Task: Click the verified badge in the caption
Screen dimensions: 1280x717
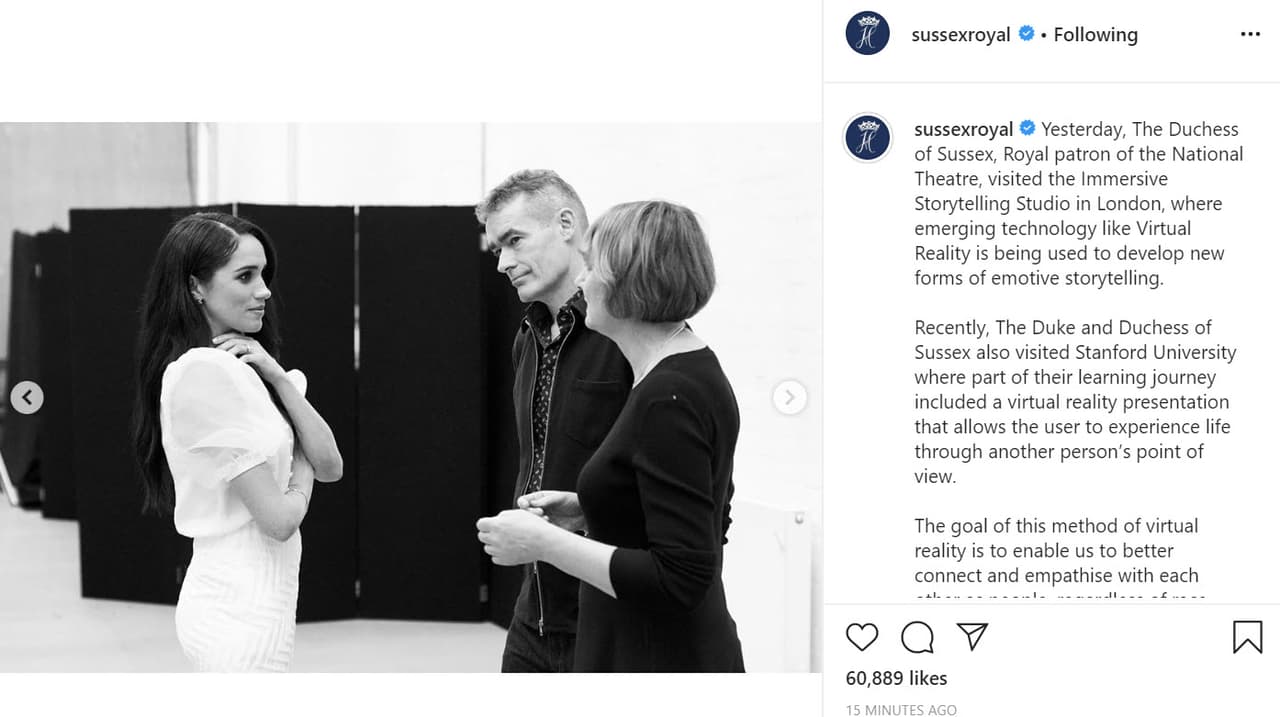Action: tap(1027, 129)
